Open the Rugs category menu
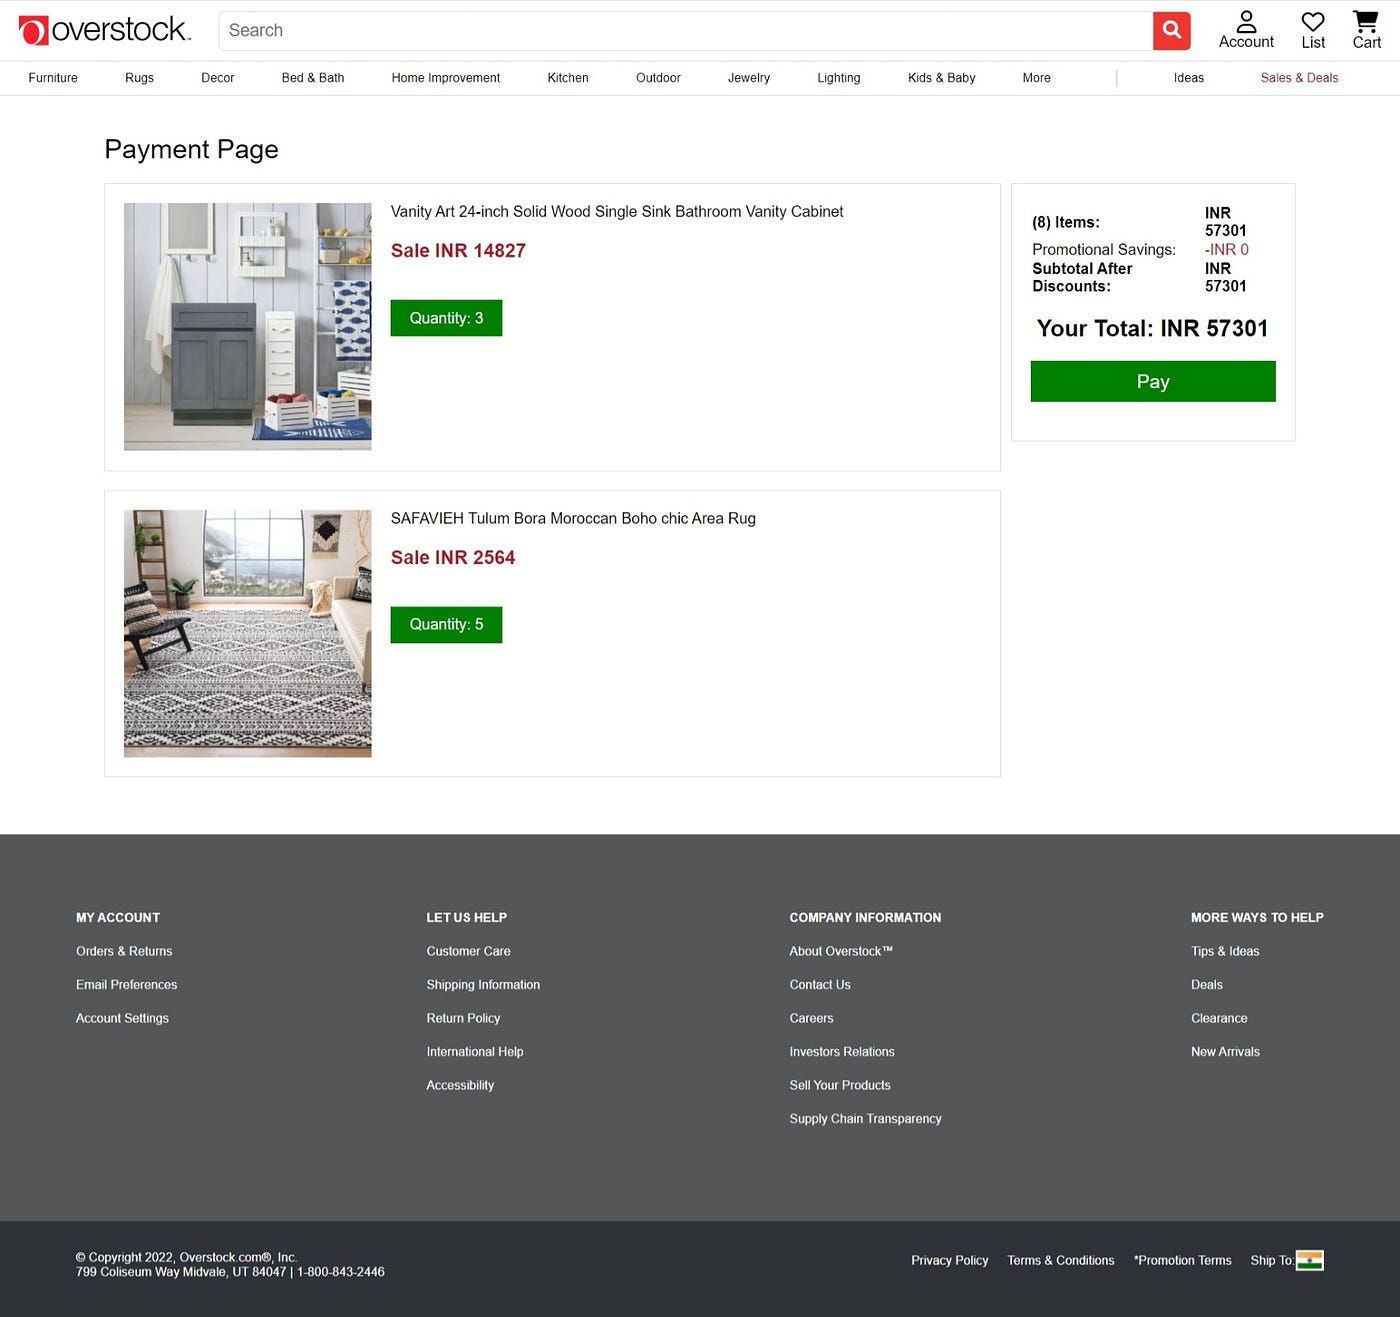 pyautogui.click(x=139, y=78)
